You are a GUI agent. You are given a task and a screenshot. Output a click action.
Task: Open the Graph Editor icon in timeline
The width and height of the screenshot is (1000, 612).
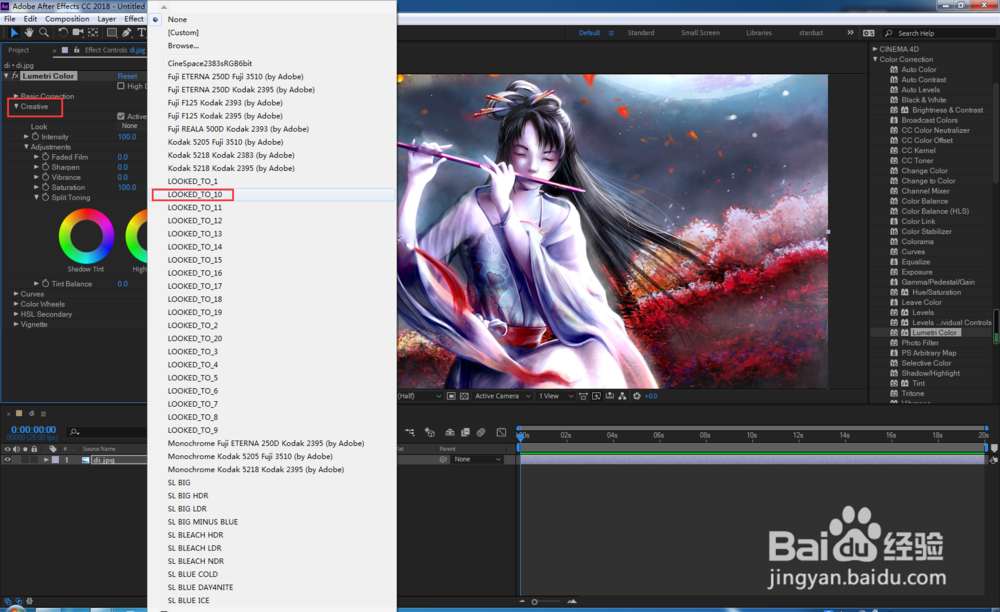pyautogui.click(x=502, y=432)
